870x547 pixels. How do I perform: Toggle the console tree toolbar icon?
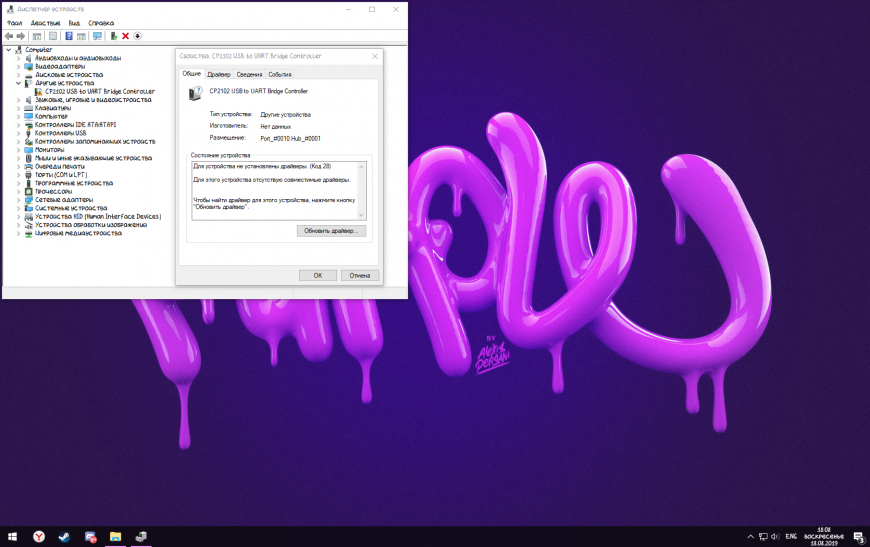click(37, 36)
